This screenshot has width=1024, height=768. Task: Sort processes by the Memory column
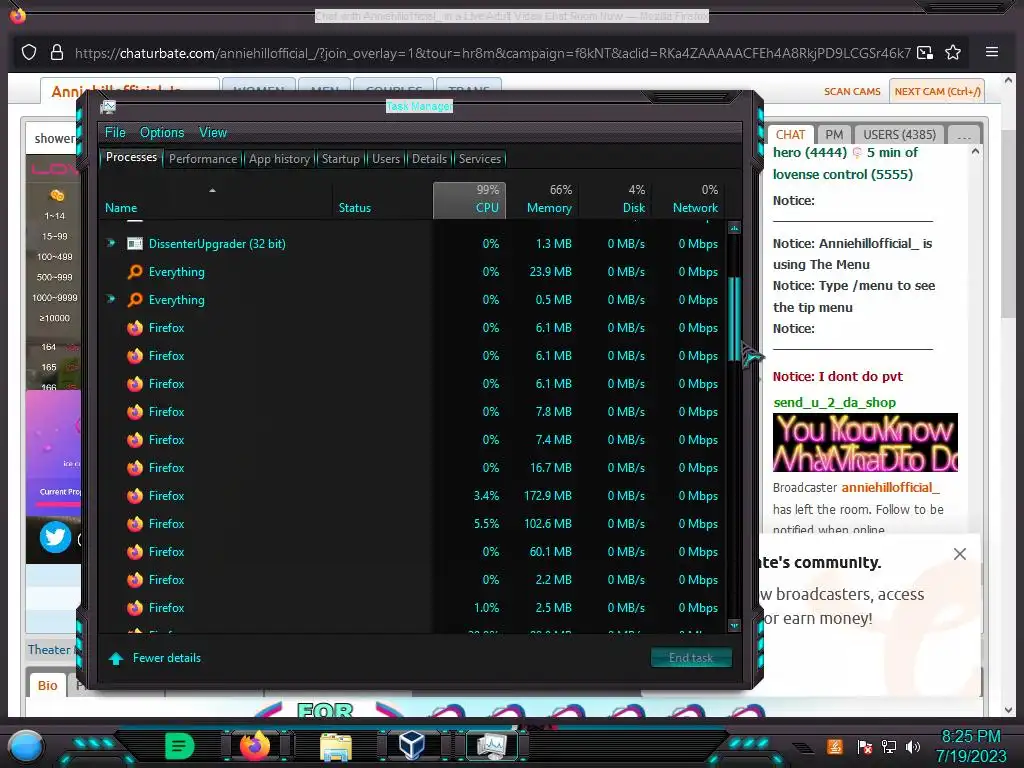coord(543,199)
